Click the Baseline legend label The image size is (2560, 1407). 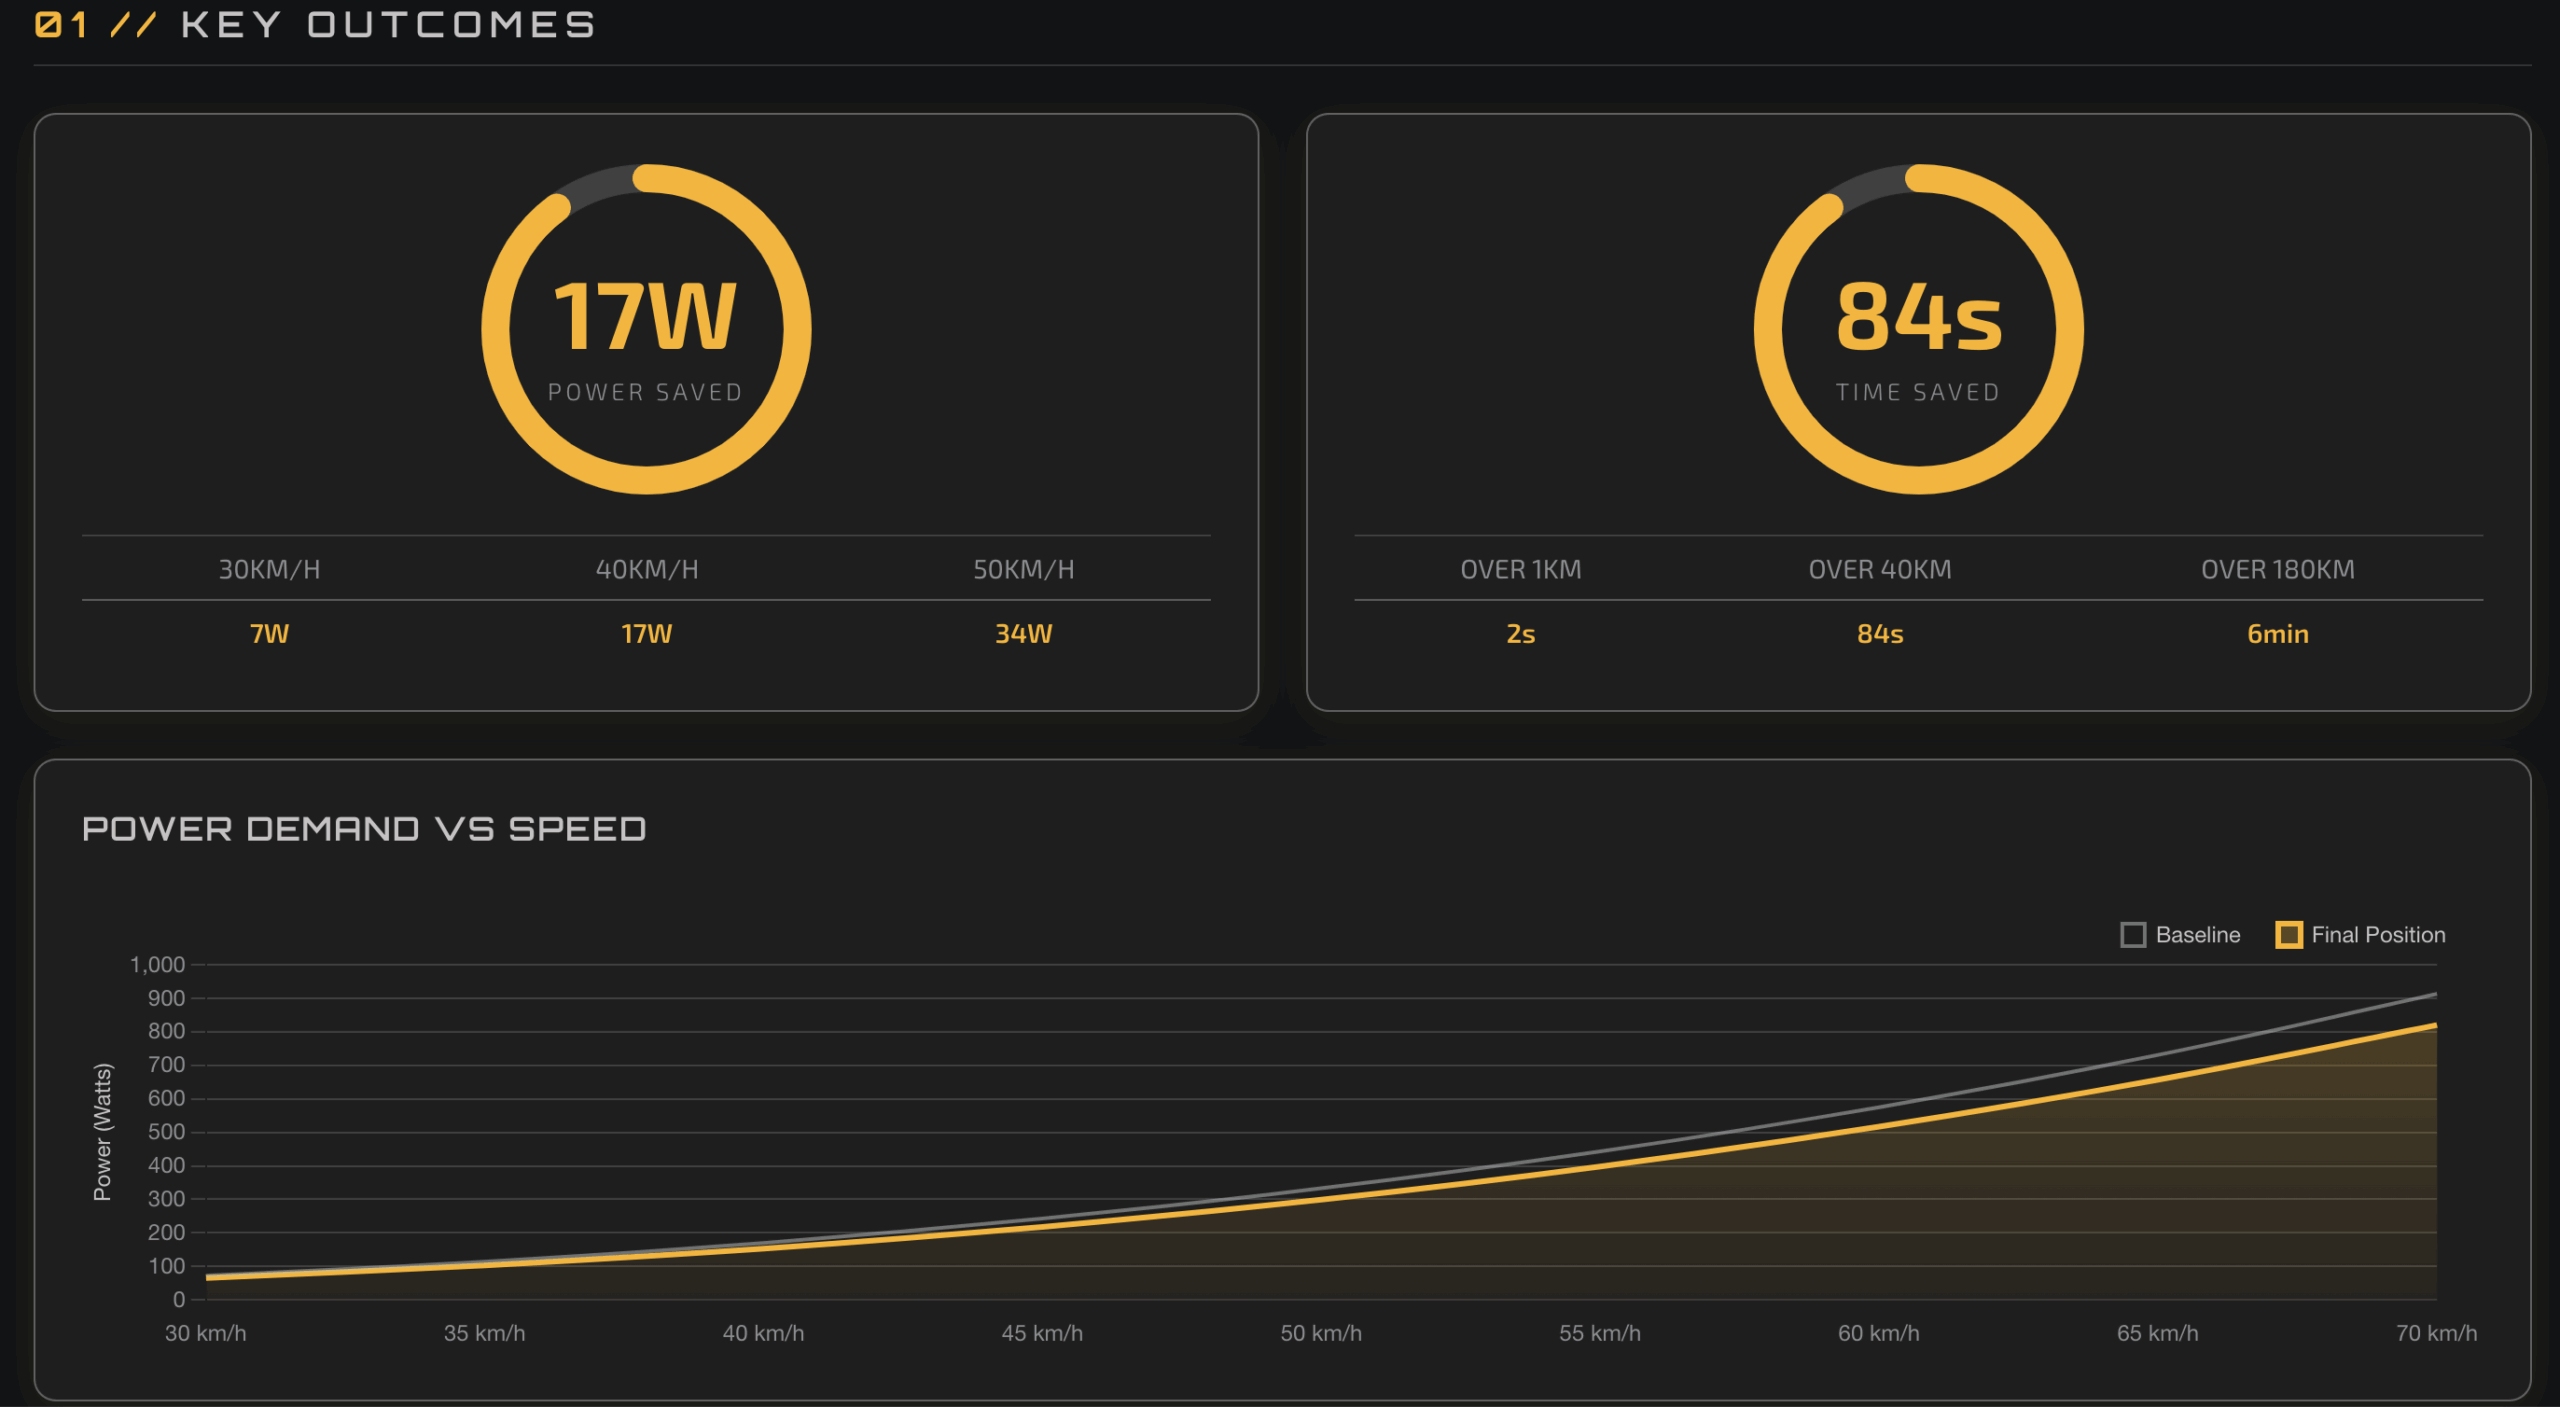(x=2197, y=935)
